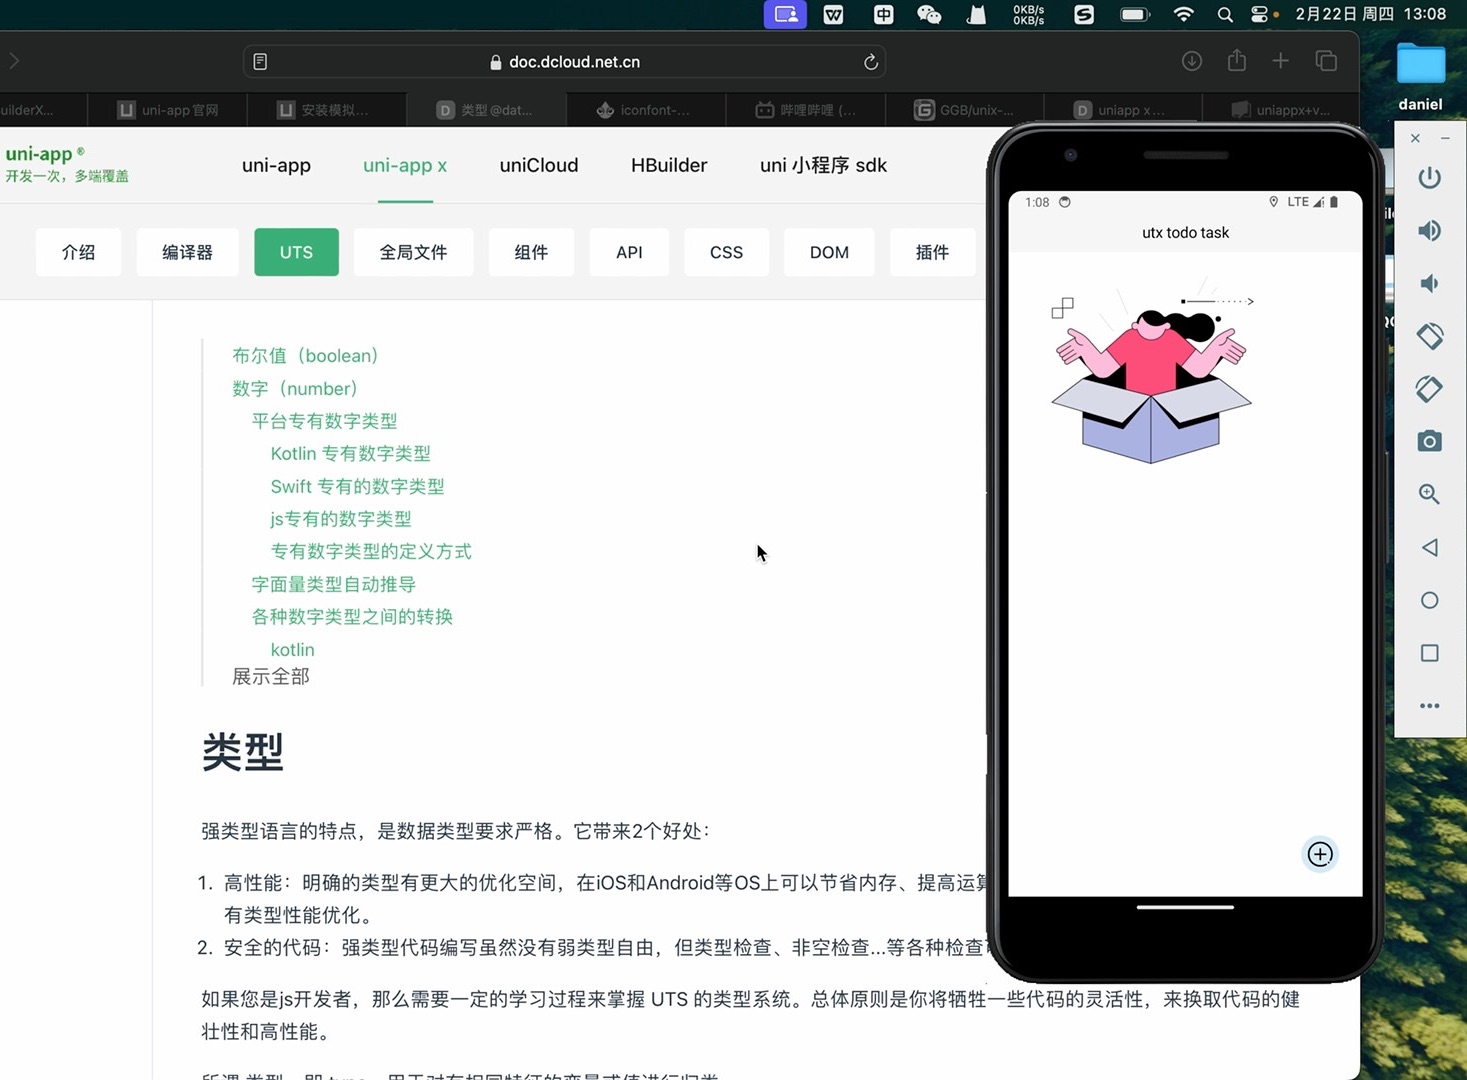Jump to Swift 专有的数字类型 link
Viewport: 1467px width, 1080px height.
[357, 487]
